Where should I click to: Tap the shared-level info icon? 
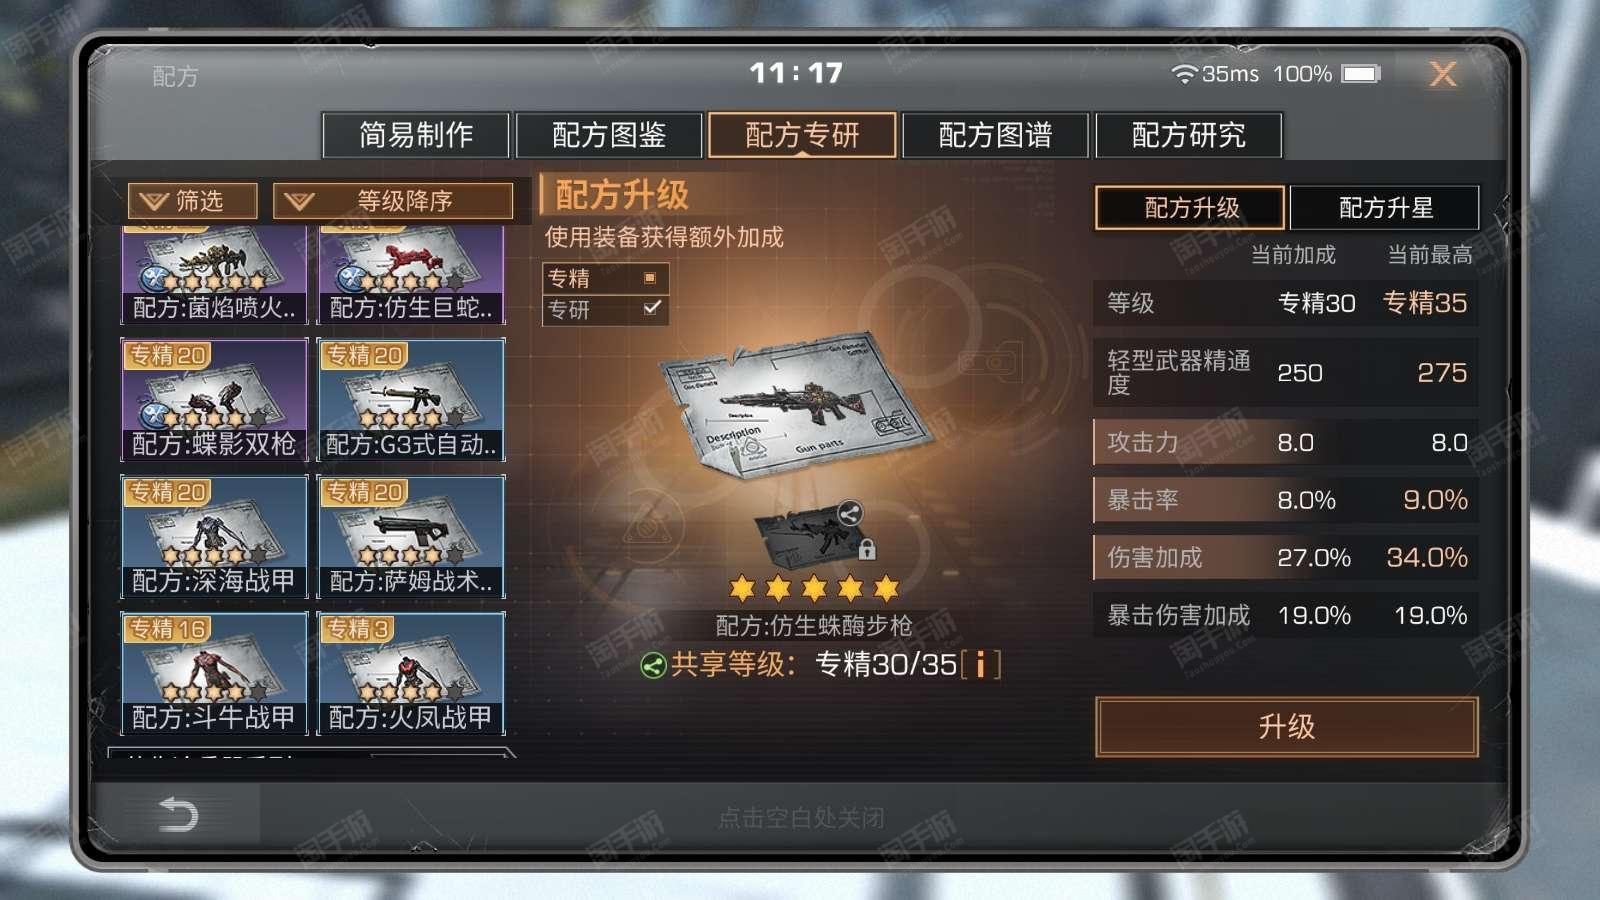tap(981, 665)
